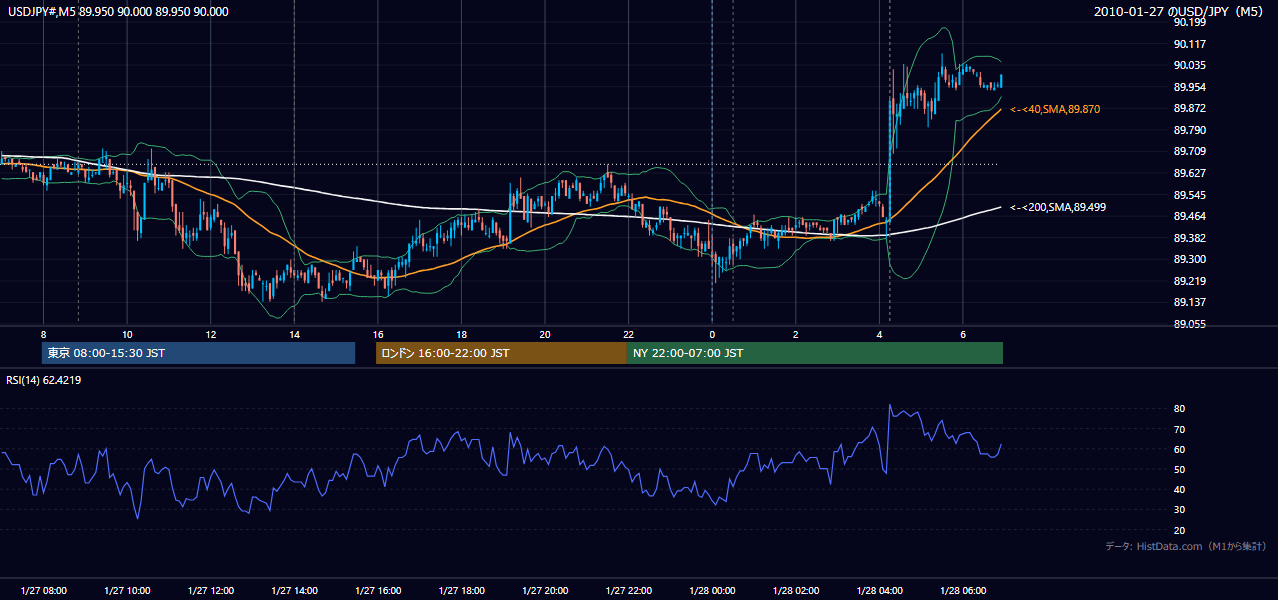
Task: Click hour label 0 under price chart
Action: tap(712, 334)
